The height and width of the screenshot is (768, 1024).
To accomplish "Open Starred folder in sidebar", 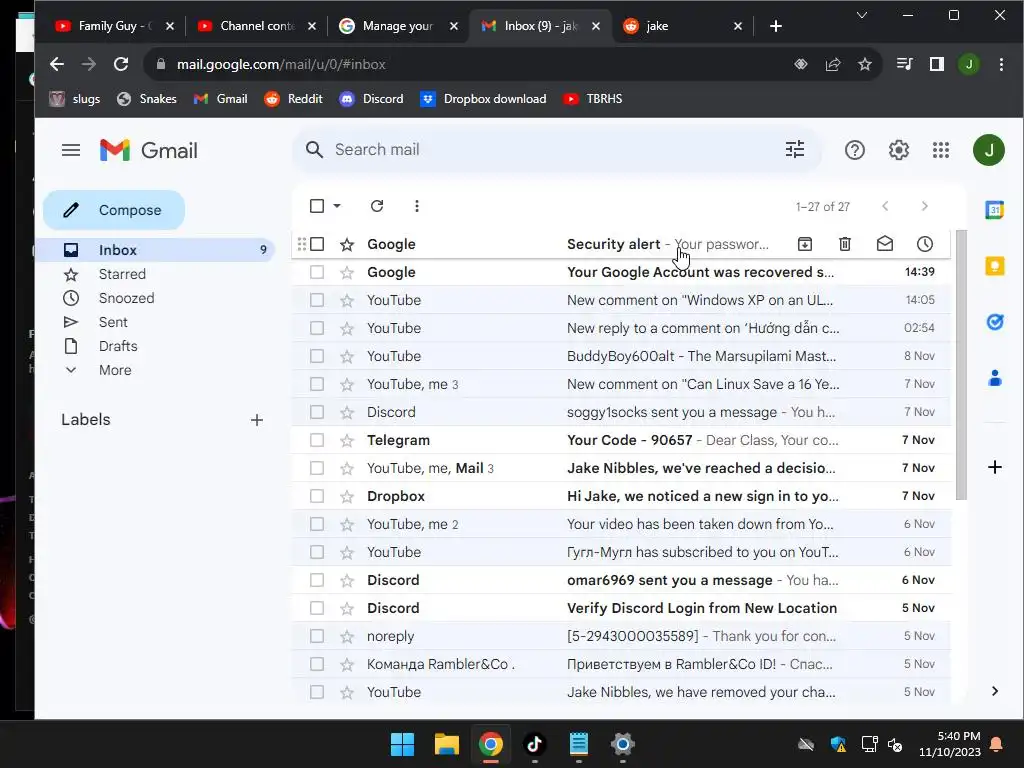I will (122, 274).
